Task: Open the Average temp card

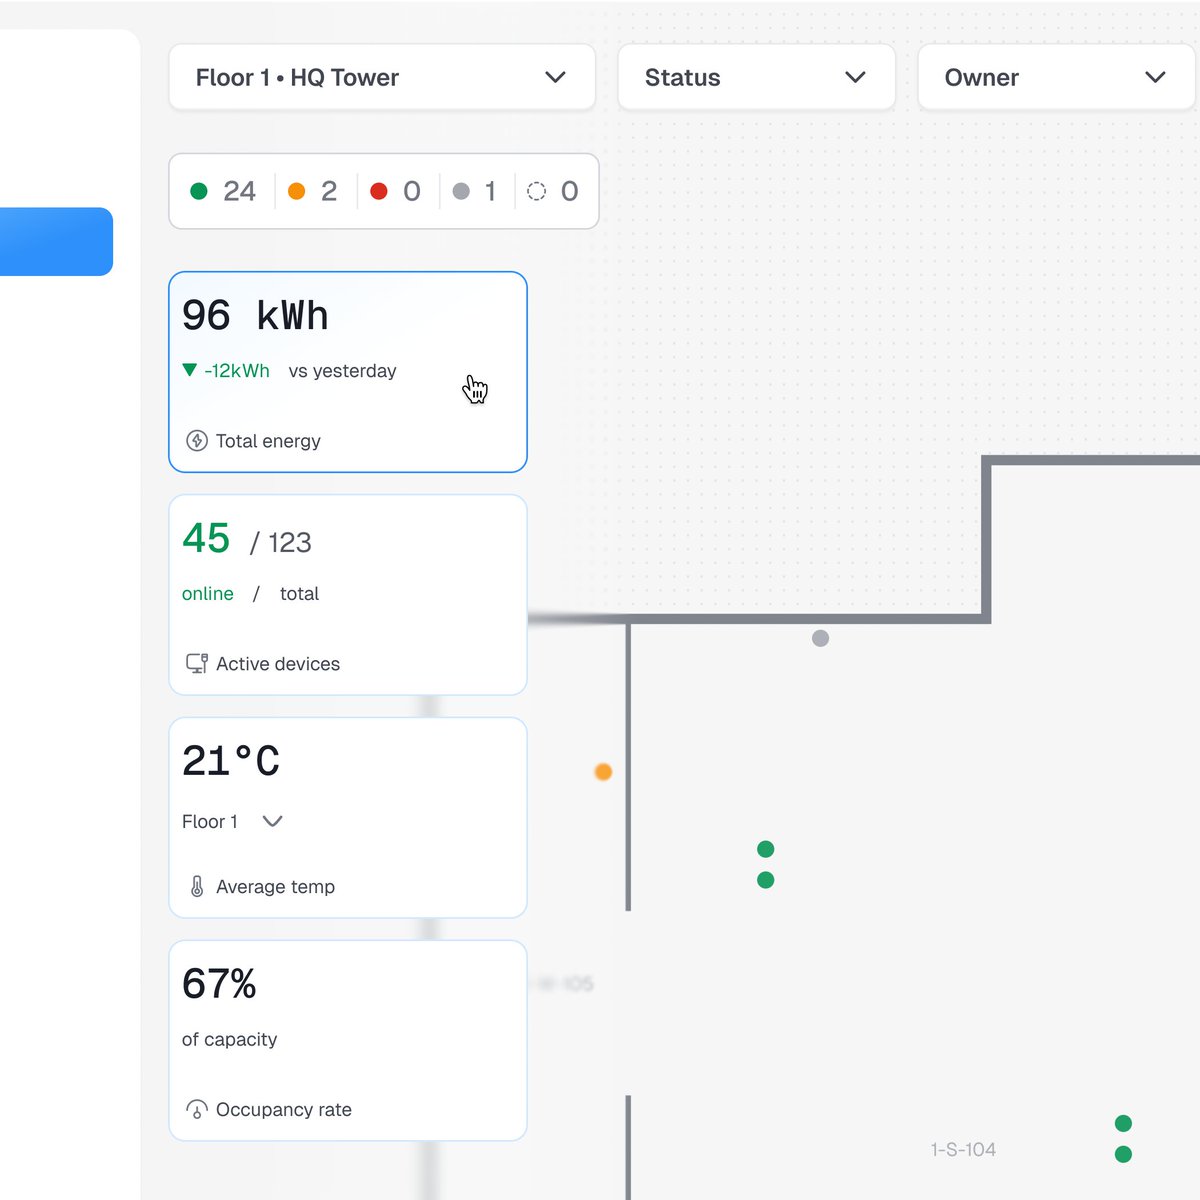Action: pyautogui.click(x=348, y=818)
